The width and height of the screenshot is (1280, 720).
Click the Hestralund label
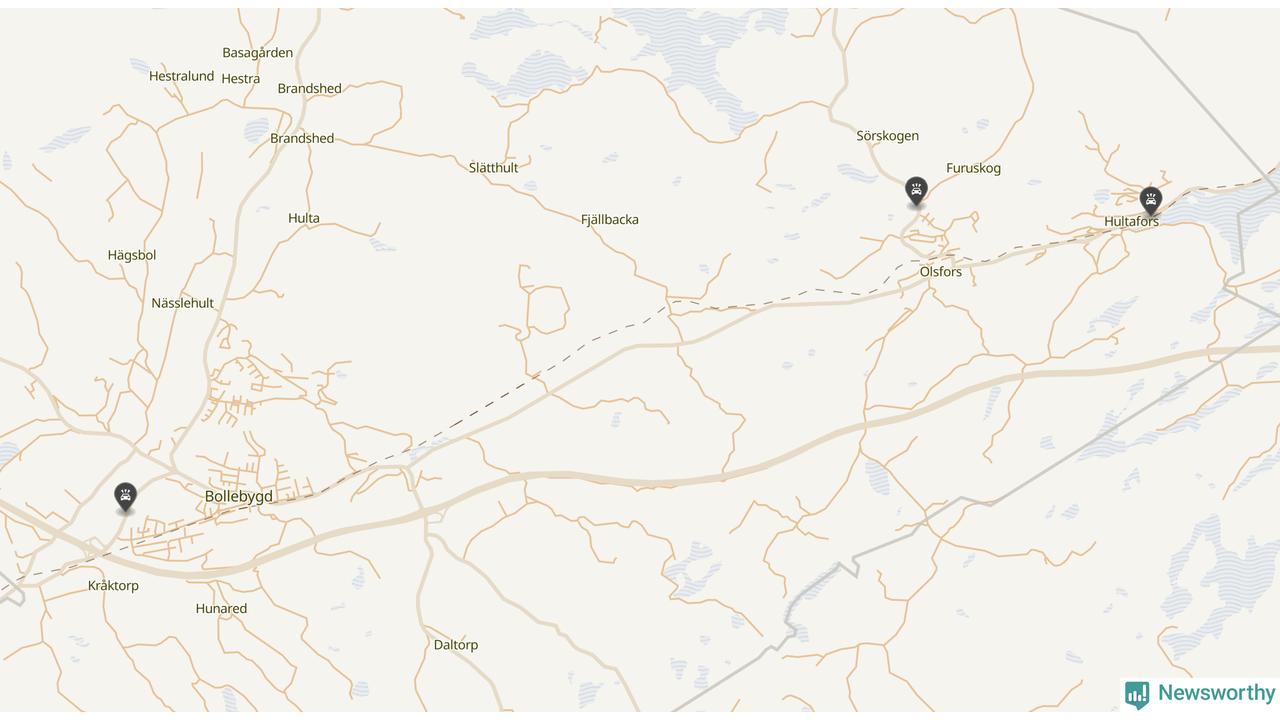tap(181, 76)
